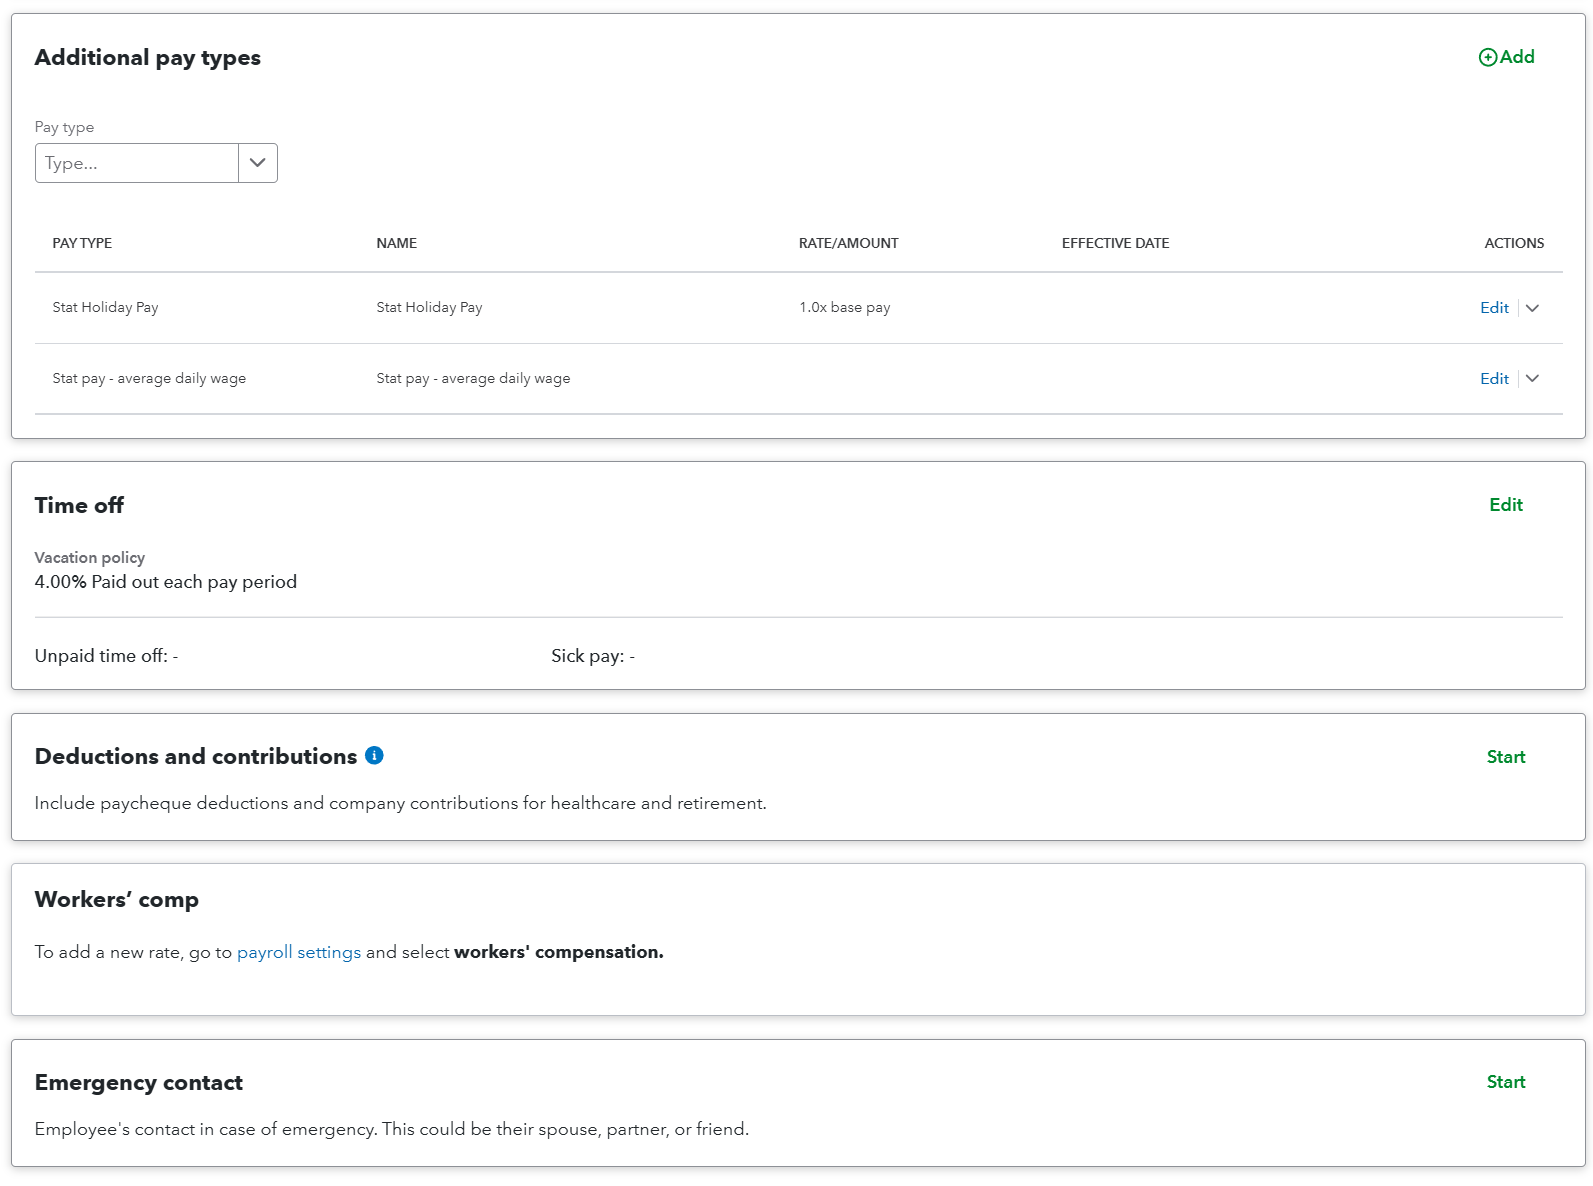1593x1186 pixels.
Task: Start adding an Emergency contact
Action: 1505,1082
